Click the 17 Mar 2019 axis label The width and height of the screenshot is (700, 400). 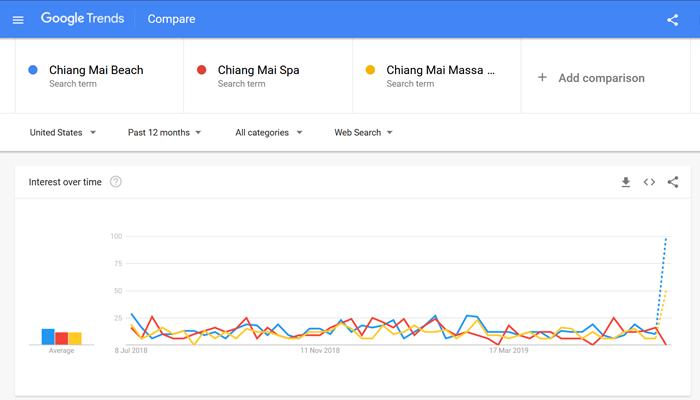pyautogui.click(x=508, y=350)
